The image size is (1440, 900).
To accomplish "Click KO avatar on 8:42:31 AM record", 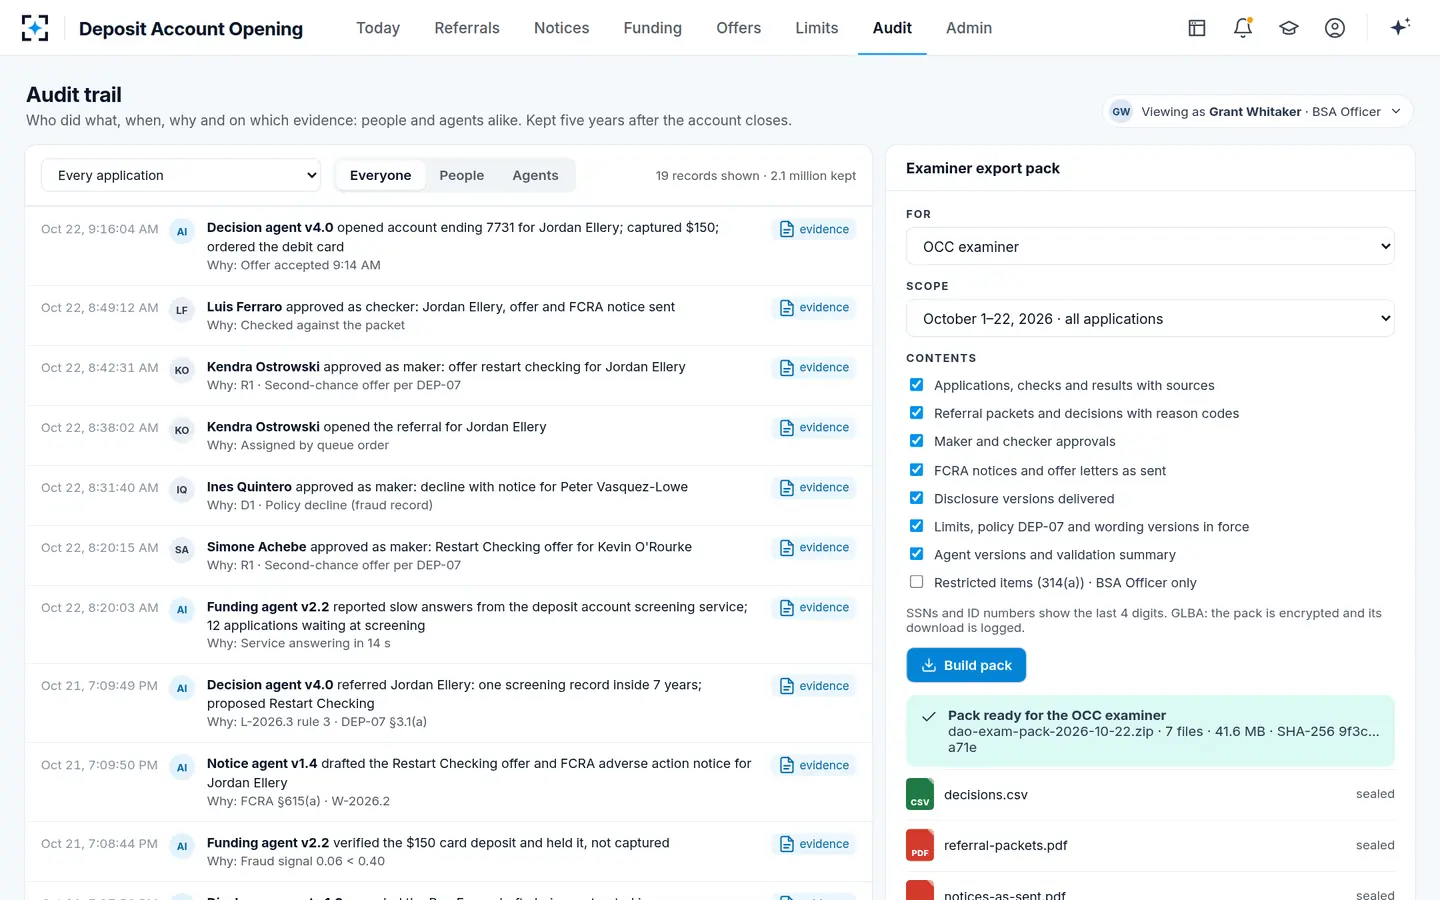I will [182, 370].
